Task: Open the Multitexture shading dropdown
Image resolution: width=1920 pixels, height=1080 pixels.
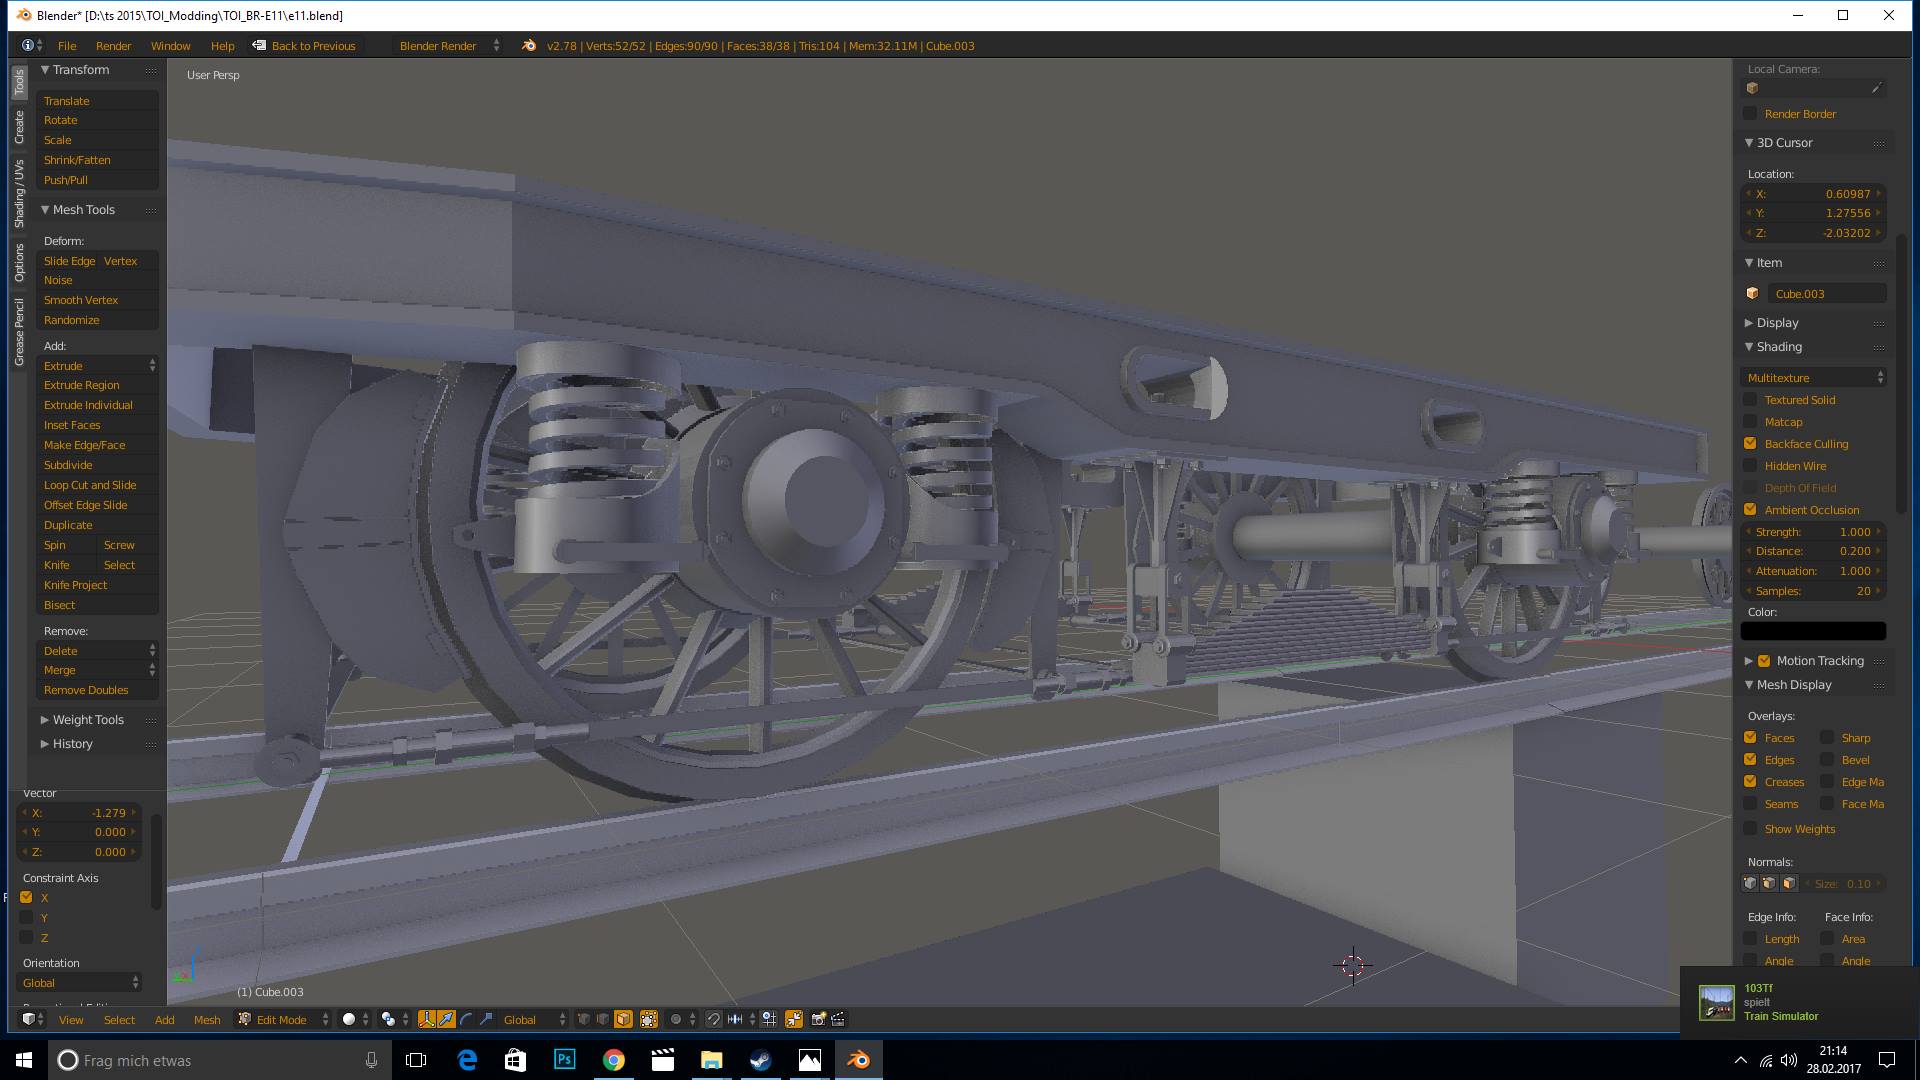Action: click(x=1813, y=377)
